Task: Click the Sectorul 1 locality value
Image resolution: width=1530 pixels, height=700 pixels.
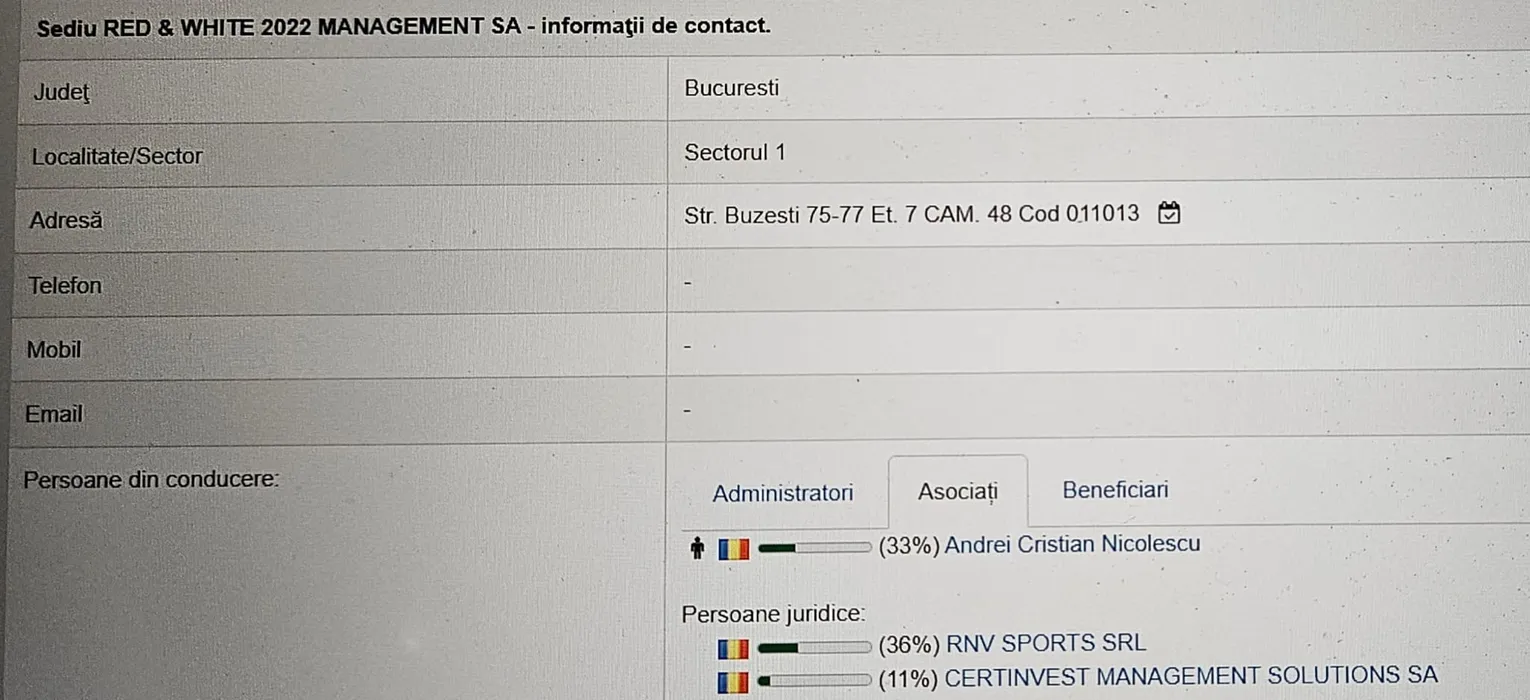Action: point(735,153)
